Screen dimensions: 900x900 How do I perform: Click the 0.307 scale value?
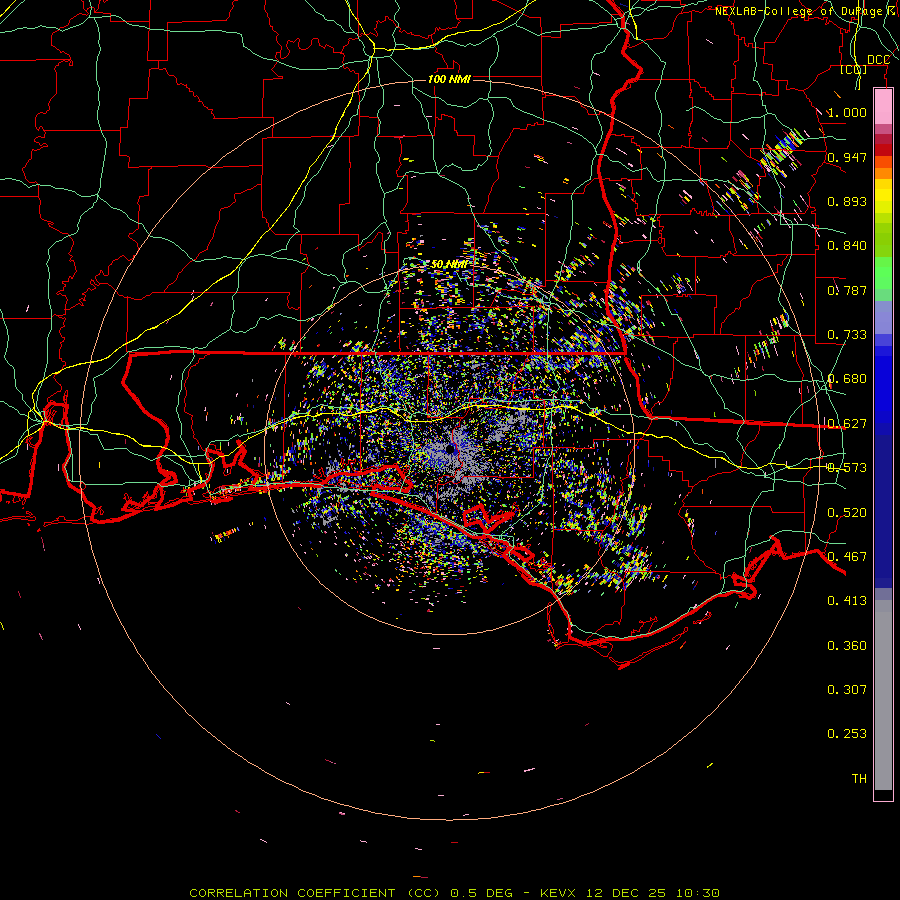847,690
